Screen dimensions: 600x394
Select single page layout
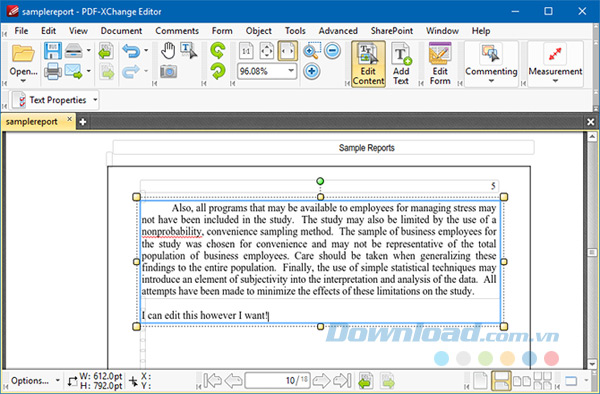point(480,381)
